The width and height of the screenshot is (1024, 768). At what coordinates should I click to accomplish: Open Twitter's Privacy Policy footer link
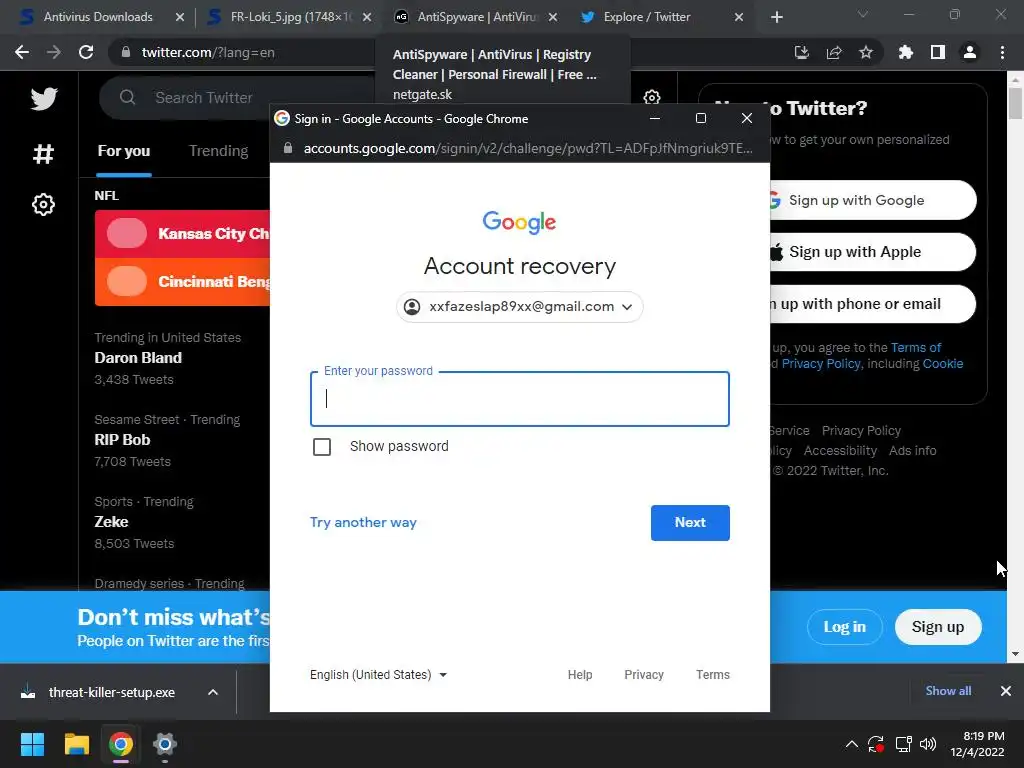tap(861, 431)
